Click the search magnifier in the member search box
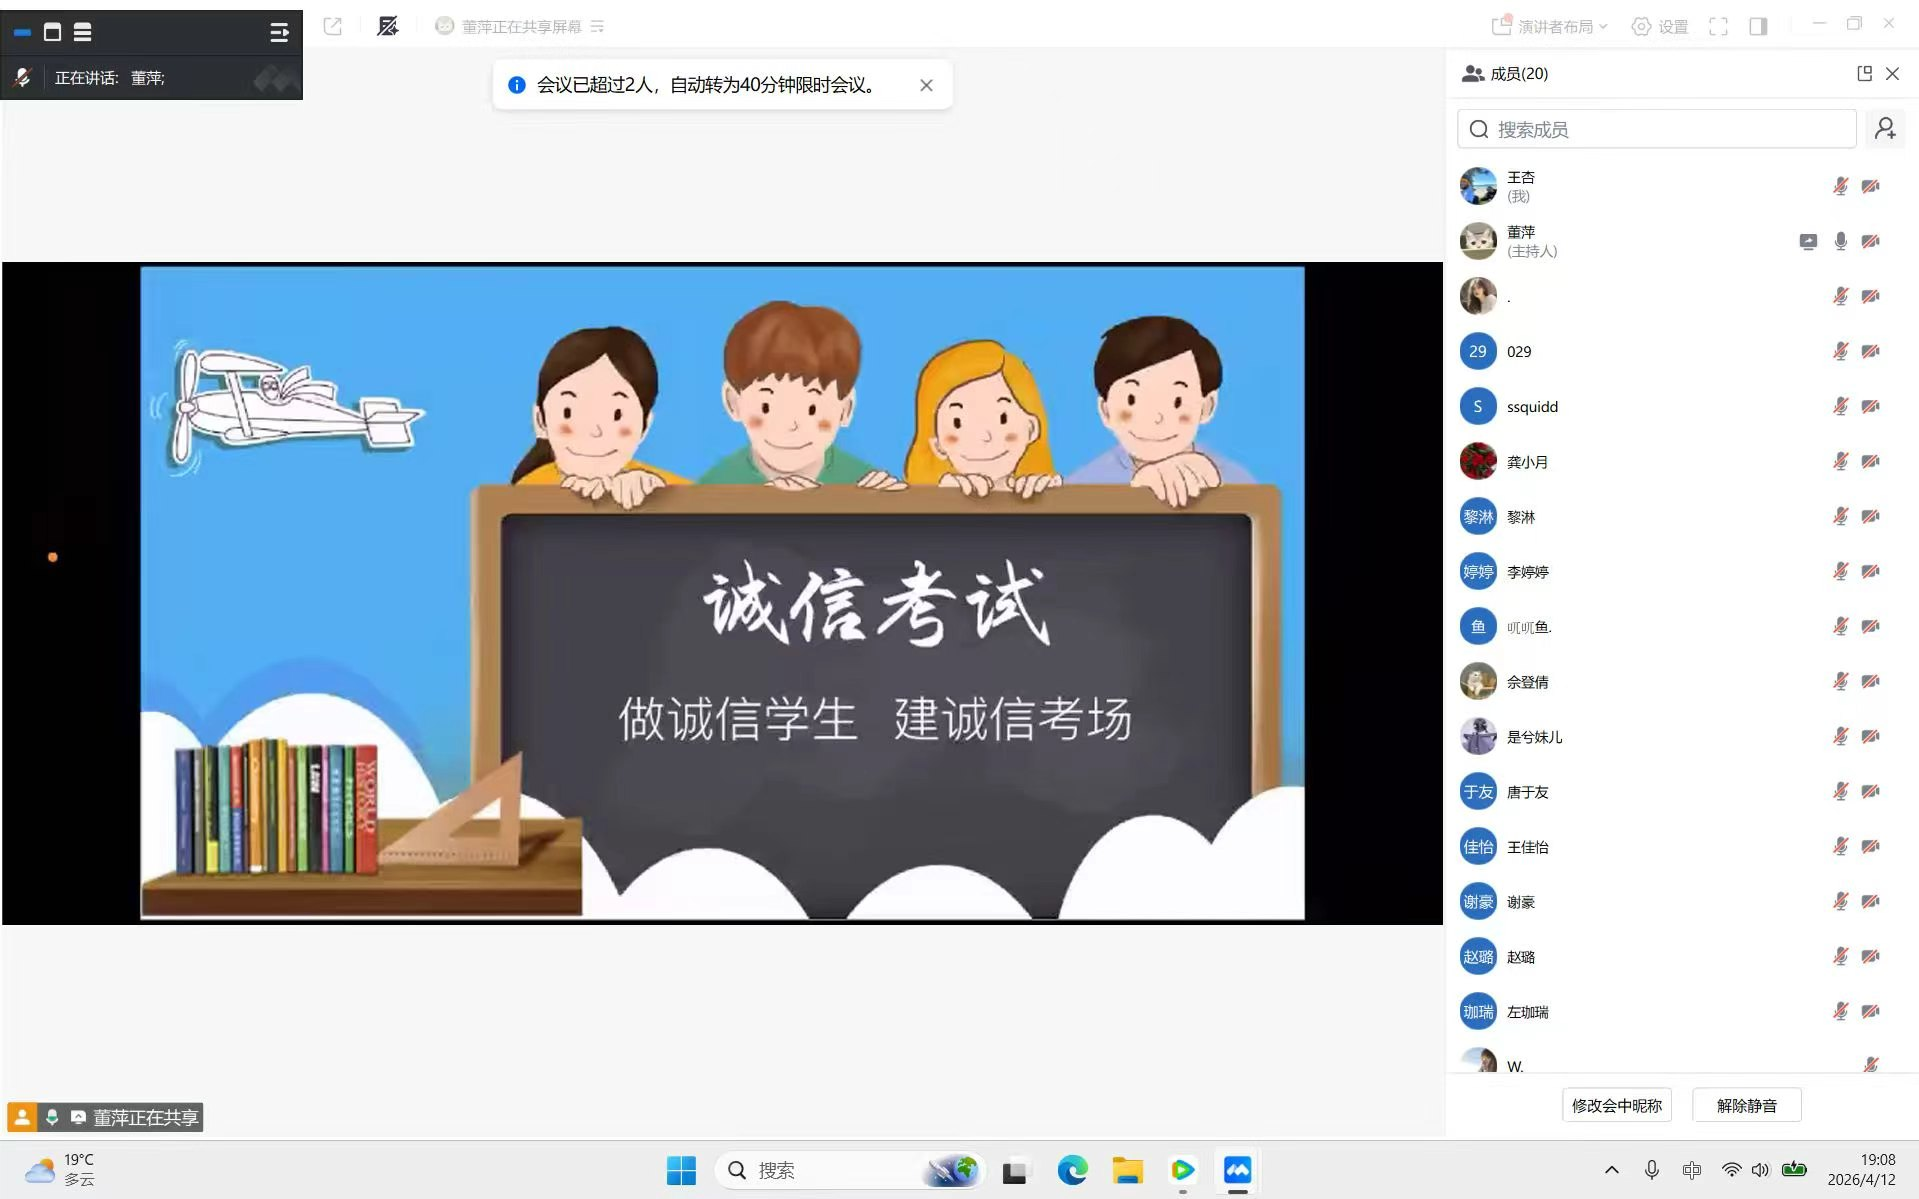 point(1479,128)
